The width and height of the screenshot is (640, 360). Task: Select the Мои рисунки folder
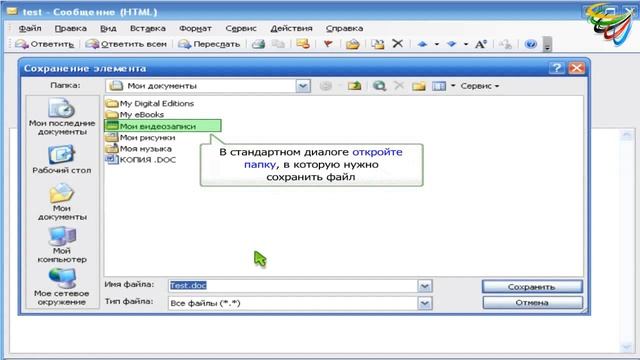140,138
